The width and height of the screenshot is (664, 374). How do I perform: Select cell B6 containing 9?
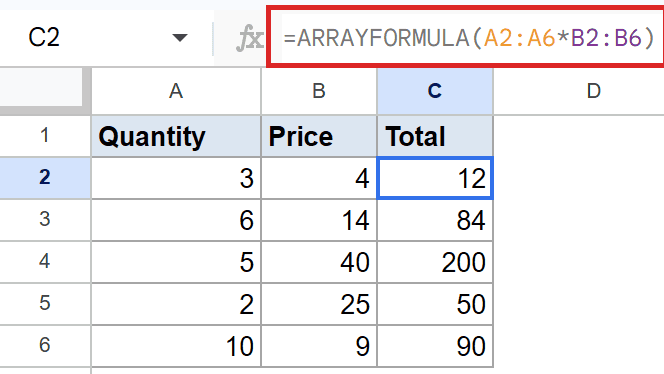tap(319, 346)
